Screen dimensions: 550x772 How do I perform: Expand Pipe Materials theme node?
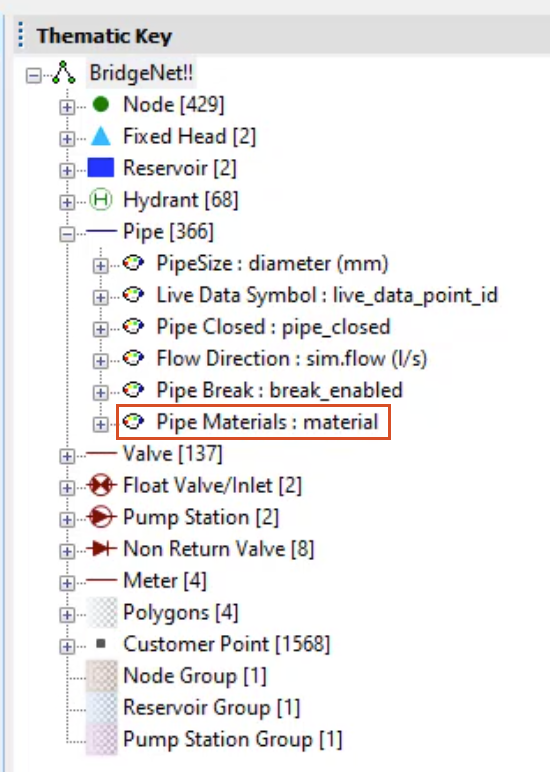pyautogui.click(x=100, y=424)
